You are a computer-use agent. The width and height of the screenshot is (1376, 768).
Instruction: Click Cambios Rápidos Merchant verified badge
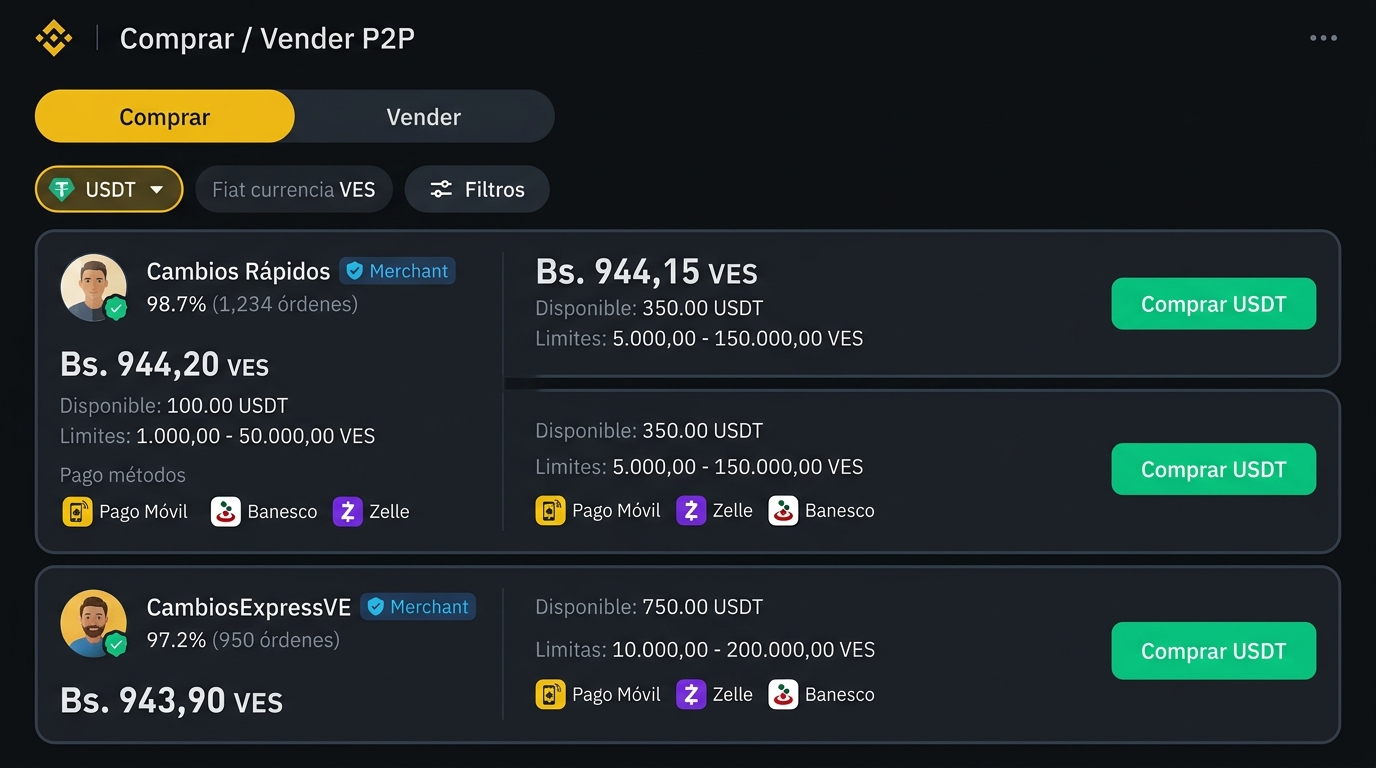[397, 271]
